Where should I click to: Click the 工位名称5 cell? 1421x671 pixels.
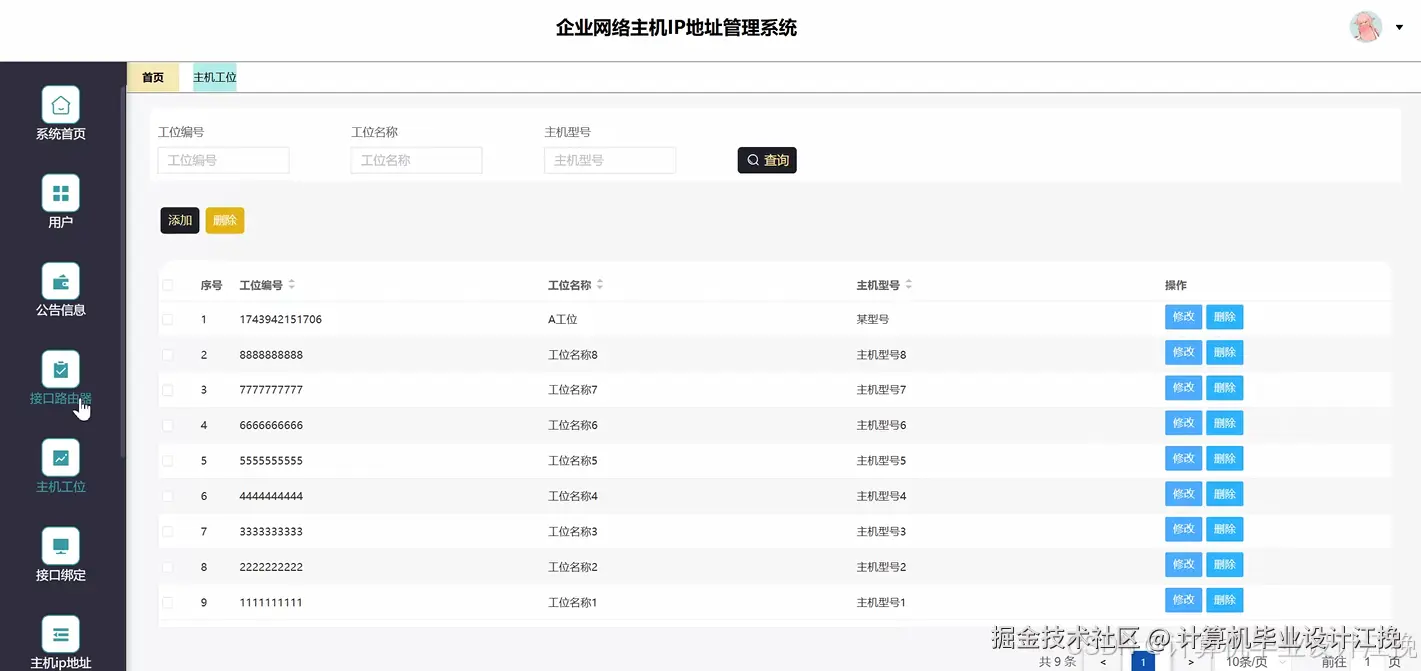573,461
